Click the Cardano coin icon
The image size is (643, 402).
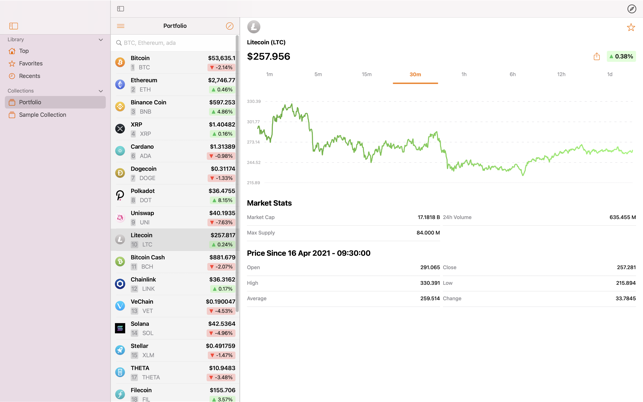tap(120, 151)
